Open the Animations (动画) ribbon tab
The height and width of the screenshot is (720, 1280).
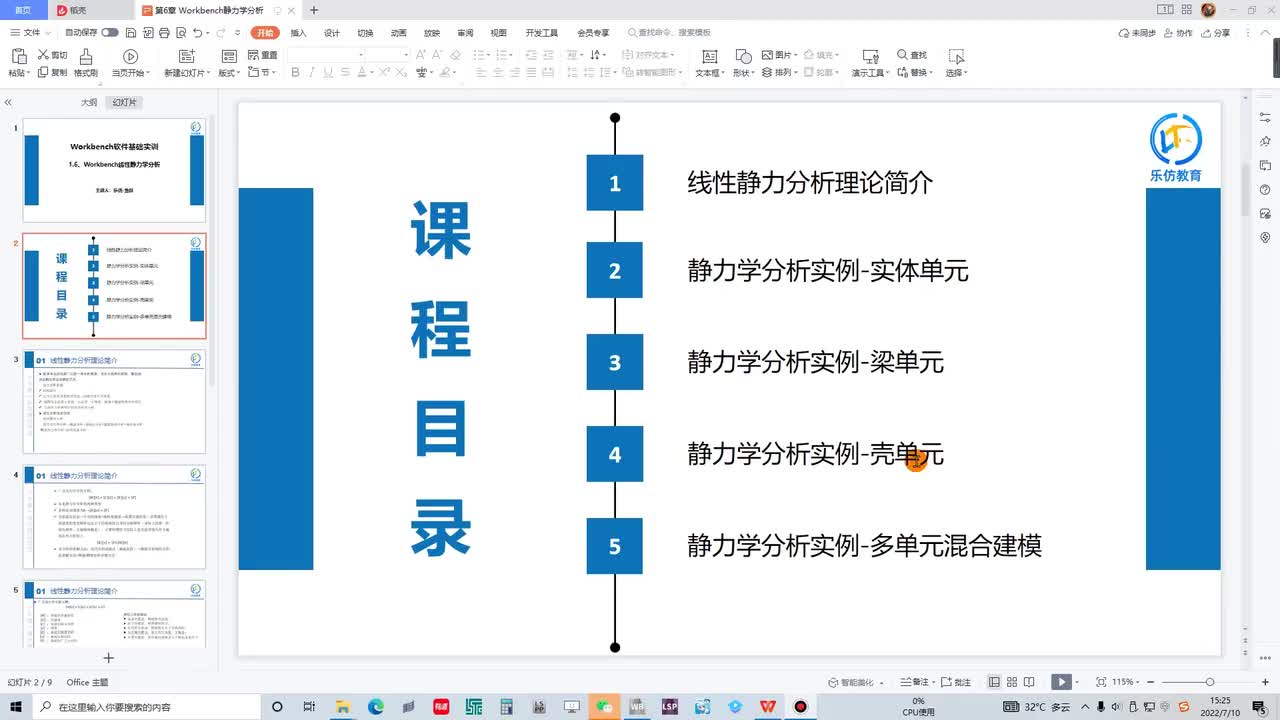point(398,33)
